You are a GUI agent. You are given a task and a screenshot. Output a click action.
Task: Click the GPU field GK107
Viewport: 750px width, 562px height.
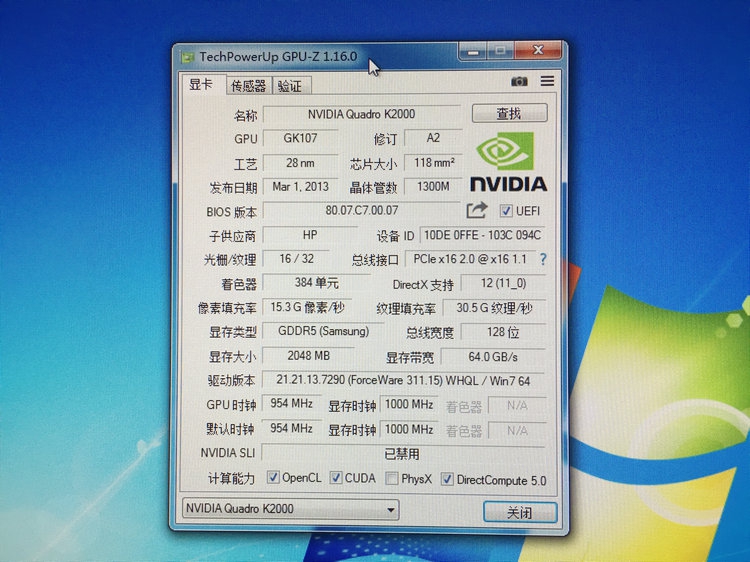coord(300,138)
